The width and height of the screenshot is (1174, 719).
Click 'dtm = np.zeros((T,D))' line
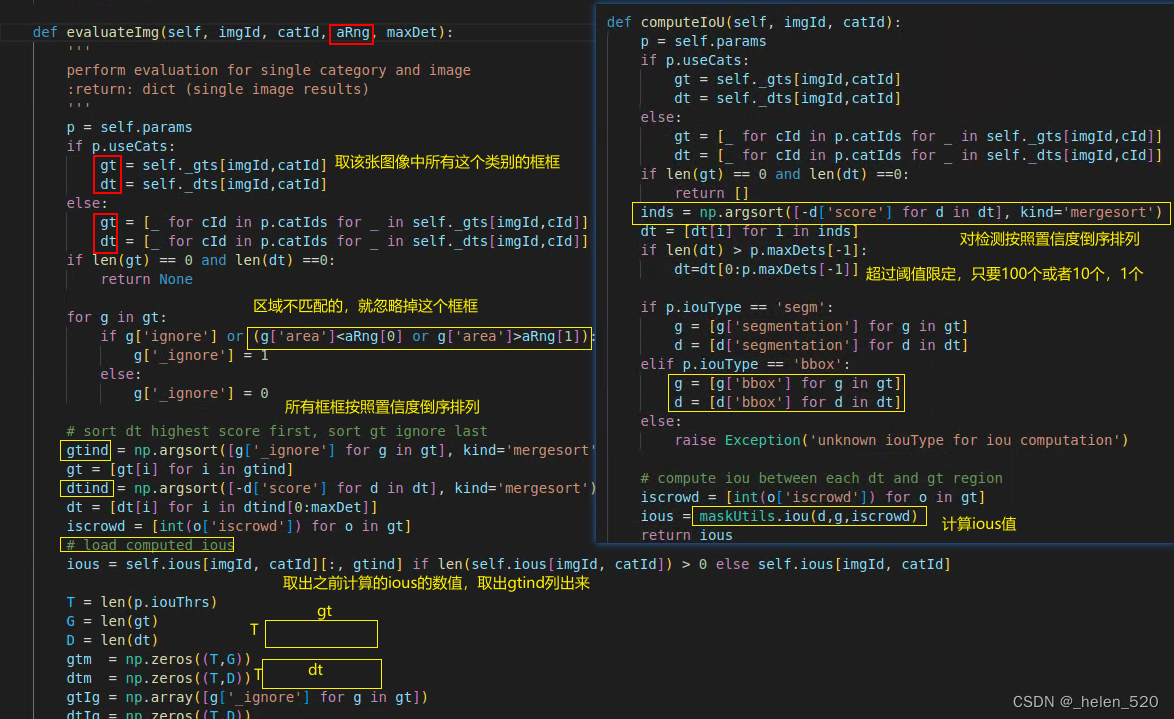[x=159, y=679]
